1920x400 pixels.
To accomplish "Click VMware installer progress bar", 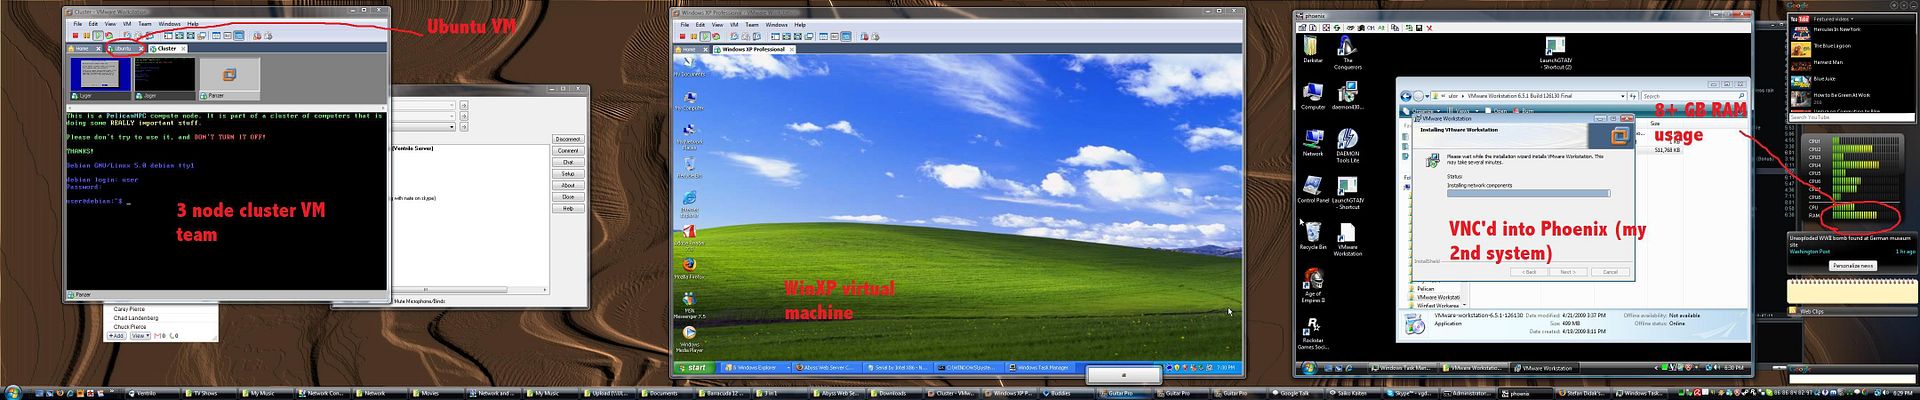I will click(1528, 193).
